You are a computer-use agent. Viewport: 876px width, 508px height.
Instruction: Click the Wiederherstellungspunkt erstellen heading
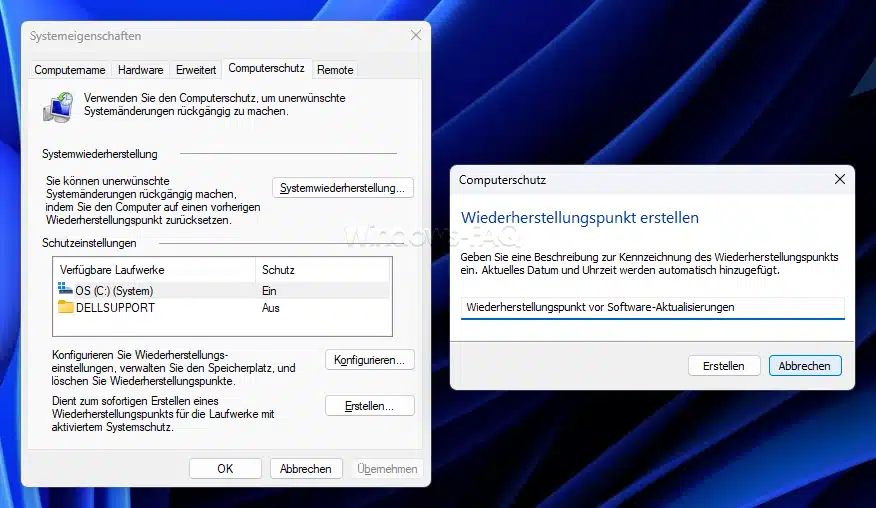click(x=579, y=217)
